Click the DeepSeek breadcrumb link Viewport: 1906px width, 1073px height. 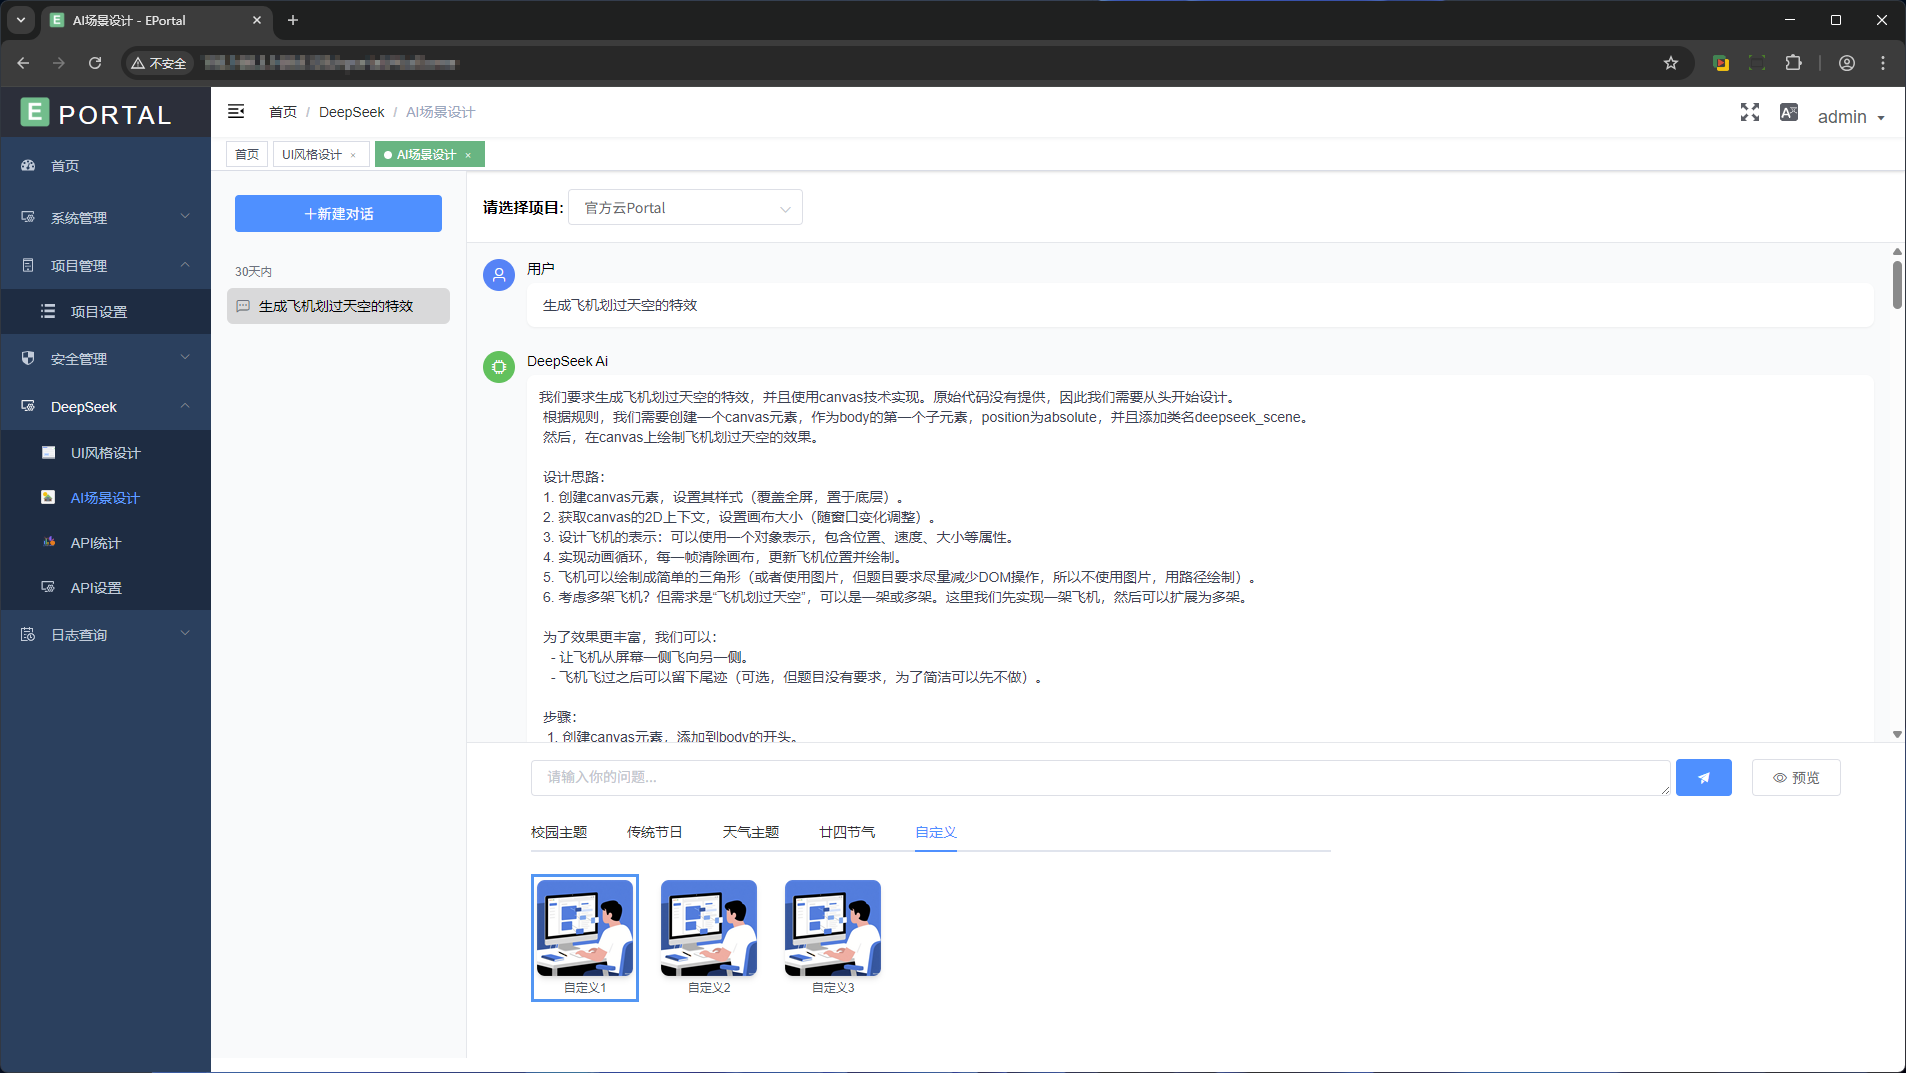[352, 112]
